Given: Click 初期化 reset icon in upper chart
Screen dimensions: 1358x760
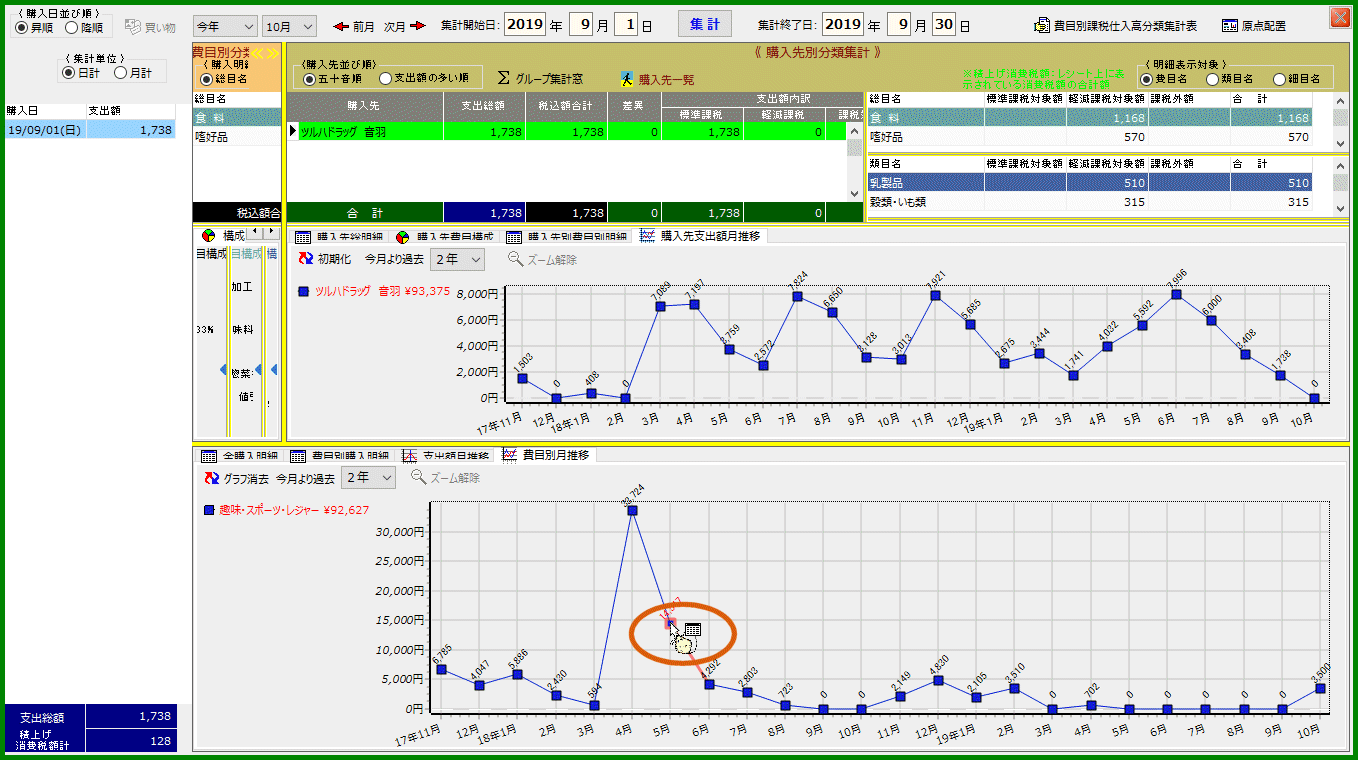Looking at the screenshot, I should click(308, 259).
